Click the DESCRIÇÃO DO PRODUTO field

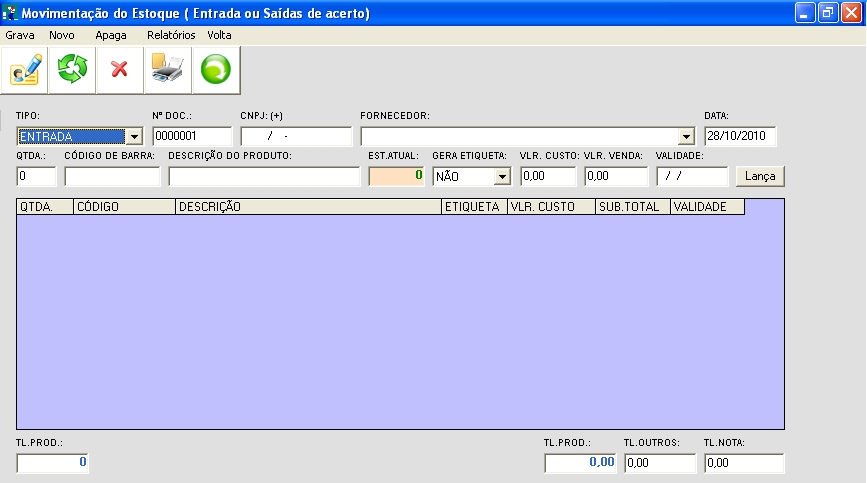(264, 177)
